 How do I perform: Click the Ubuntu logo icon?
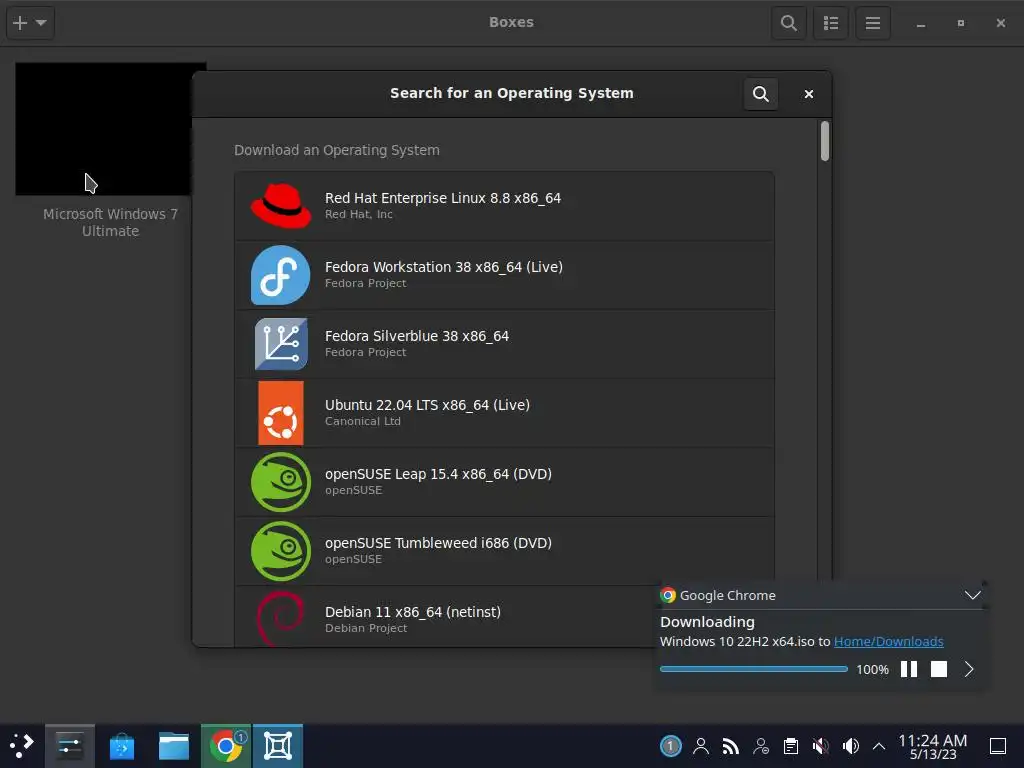point(281,413)
